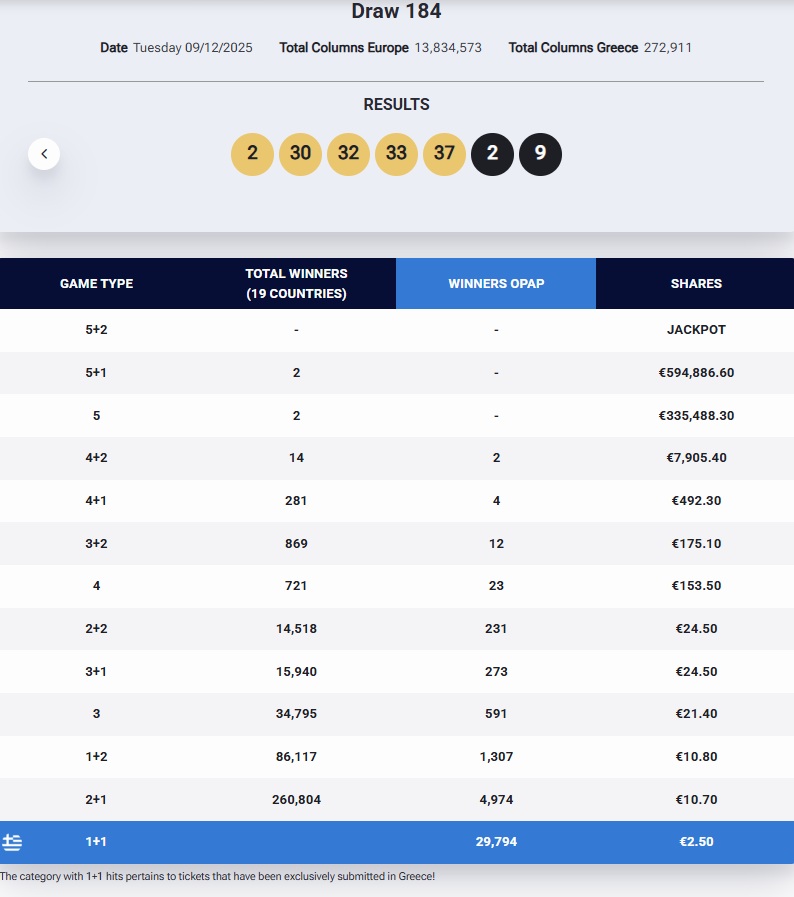Screen dimensions: 794x897
Task: Select the €594,886.60 share amount
Action: 696,373
